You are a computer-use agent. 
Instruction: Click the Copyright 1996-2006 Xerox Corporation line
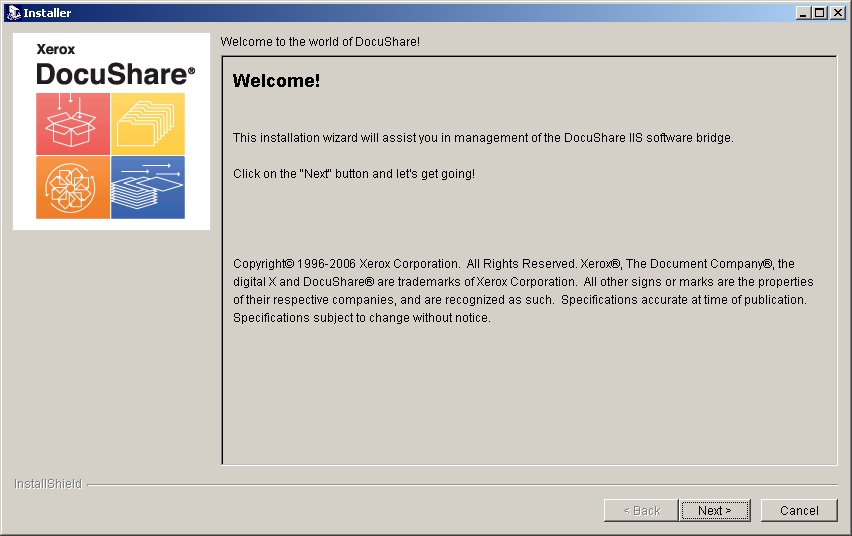pos(513,264)
